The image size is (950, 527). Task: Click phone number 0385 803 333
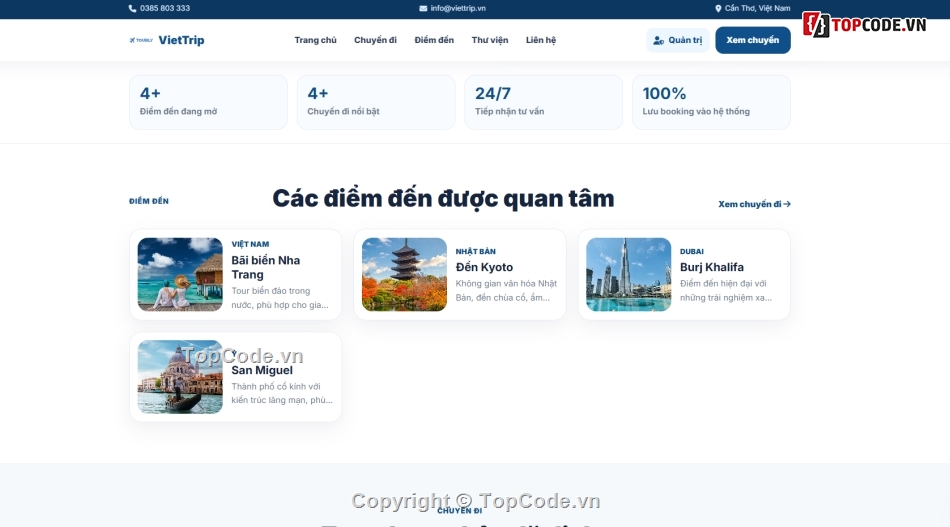(165, 8)
